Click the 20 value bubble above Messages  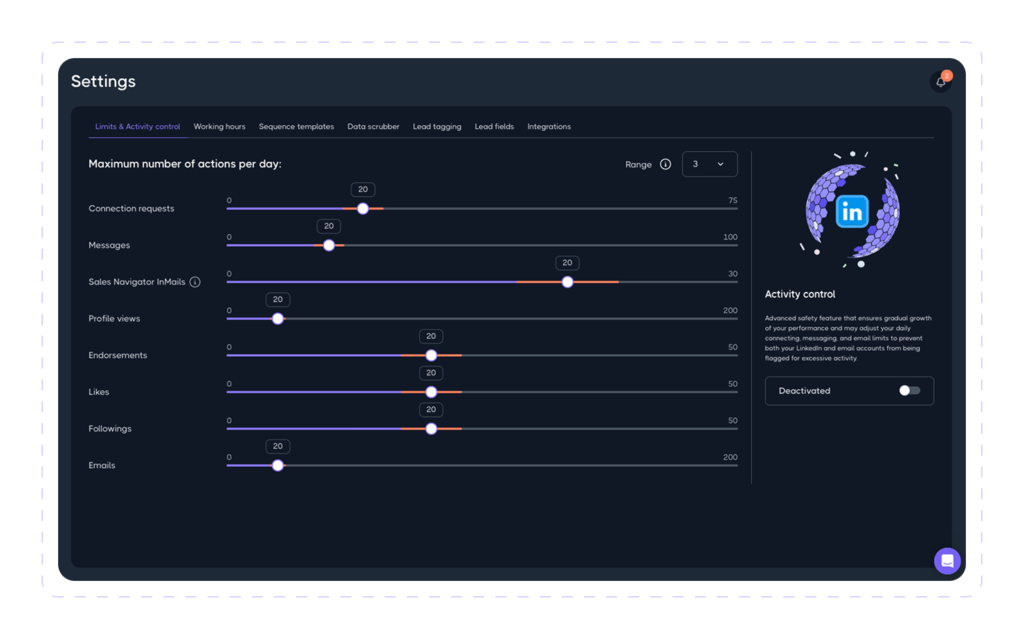[x=328, y=226]
